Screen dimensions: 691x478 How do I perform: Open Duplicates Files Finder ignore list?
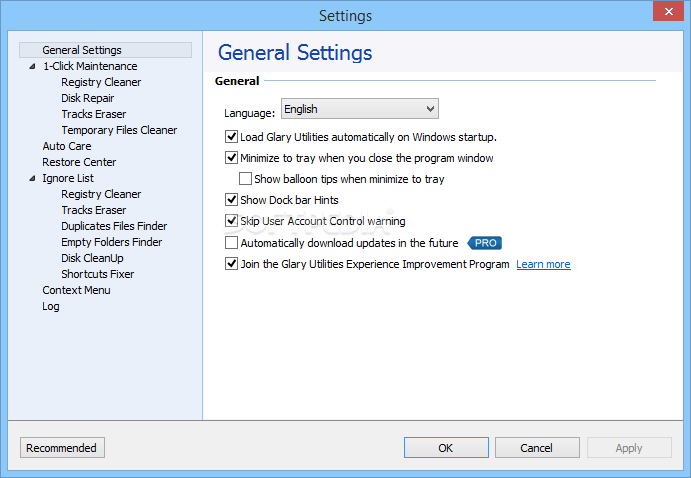(x=114, y=226)
